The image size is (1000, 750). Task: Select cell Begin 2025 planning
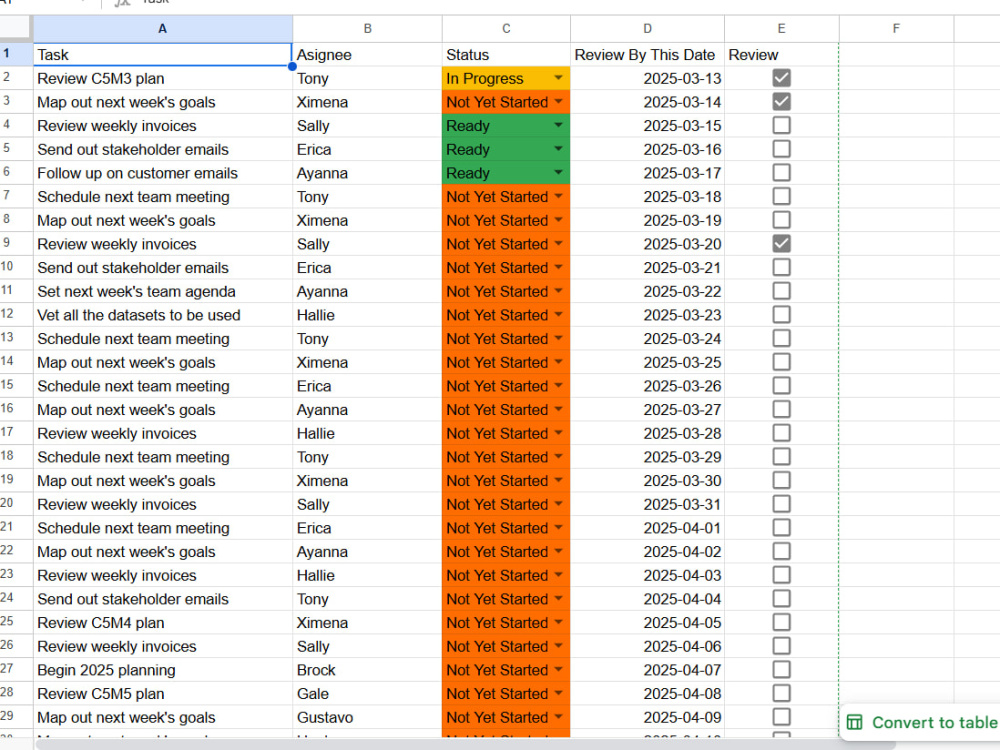(x=163, y=670)
